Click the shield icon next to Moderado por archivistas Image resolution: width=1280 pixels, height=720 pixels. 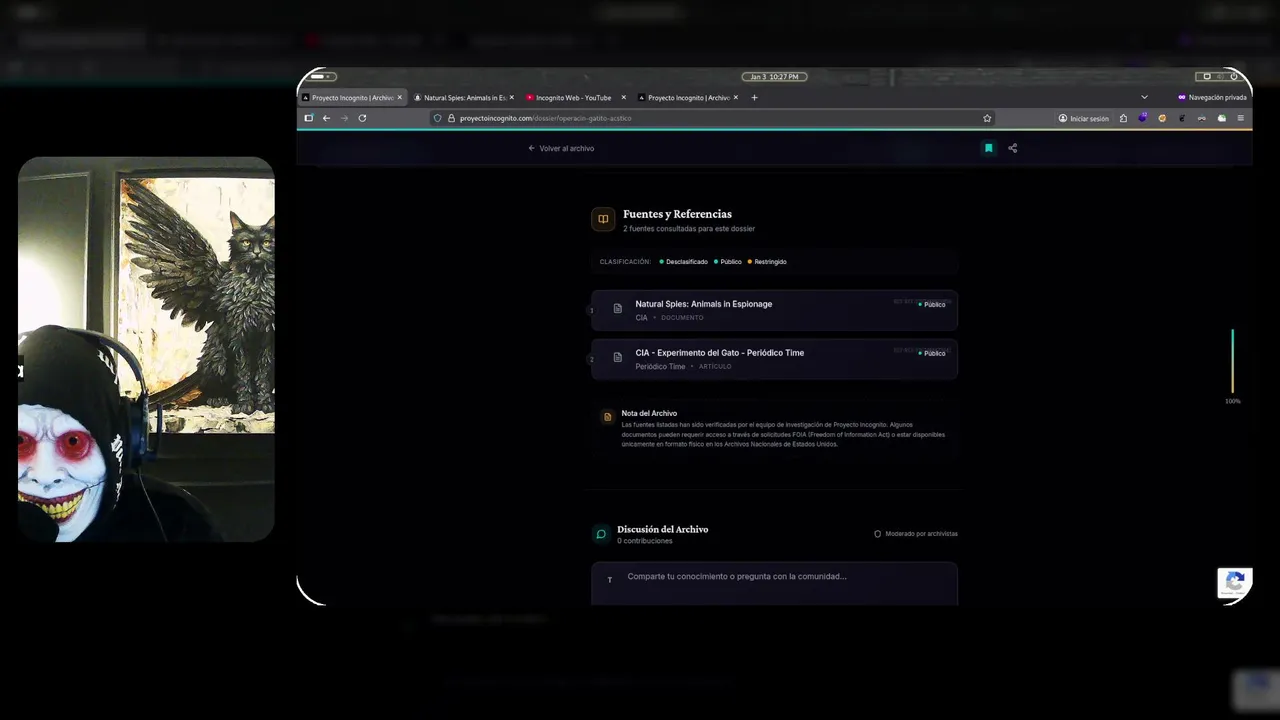[x=878, y=534]
